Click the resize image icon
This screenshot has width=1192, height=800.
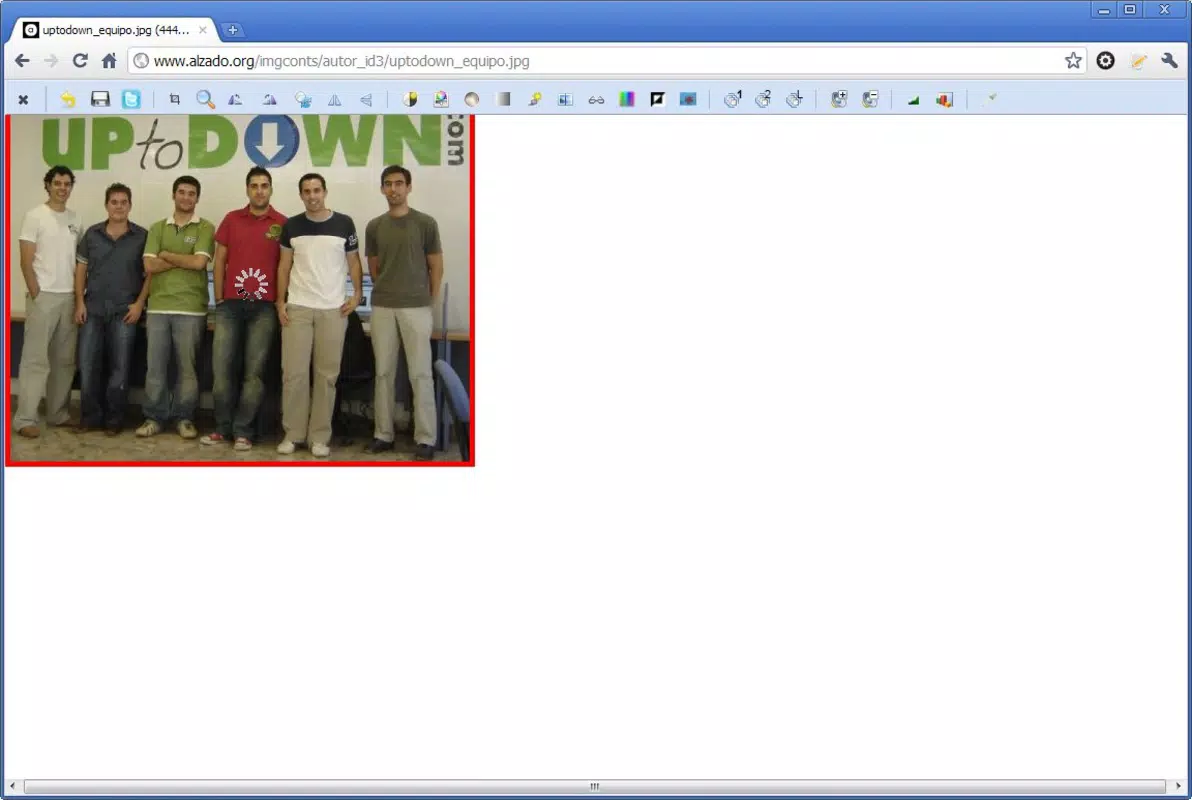point(303,99)
